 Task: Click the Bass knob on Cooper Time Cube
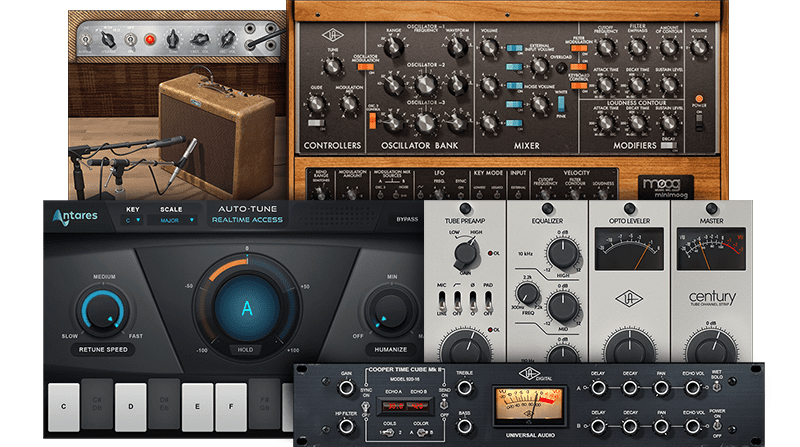[x=464, y=427]
